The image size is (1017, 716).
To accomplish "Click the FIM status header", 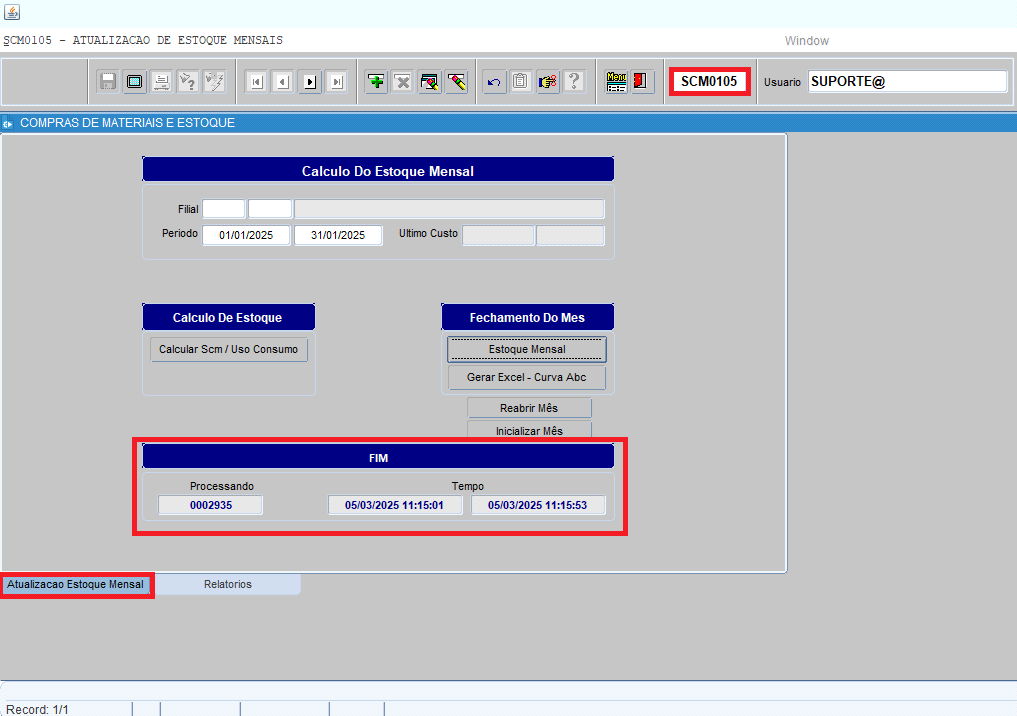I will click(x=378, y=457).
